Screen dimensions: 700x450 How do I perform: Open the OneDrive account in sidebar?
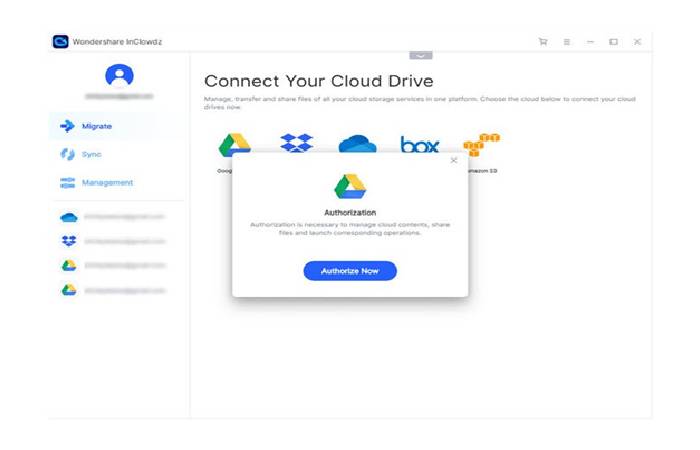coord(112,217)
